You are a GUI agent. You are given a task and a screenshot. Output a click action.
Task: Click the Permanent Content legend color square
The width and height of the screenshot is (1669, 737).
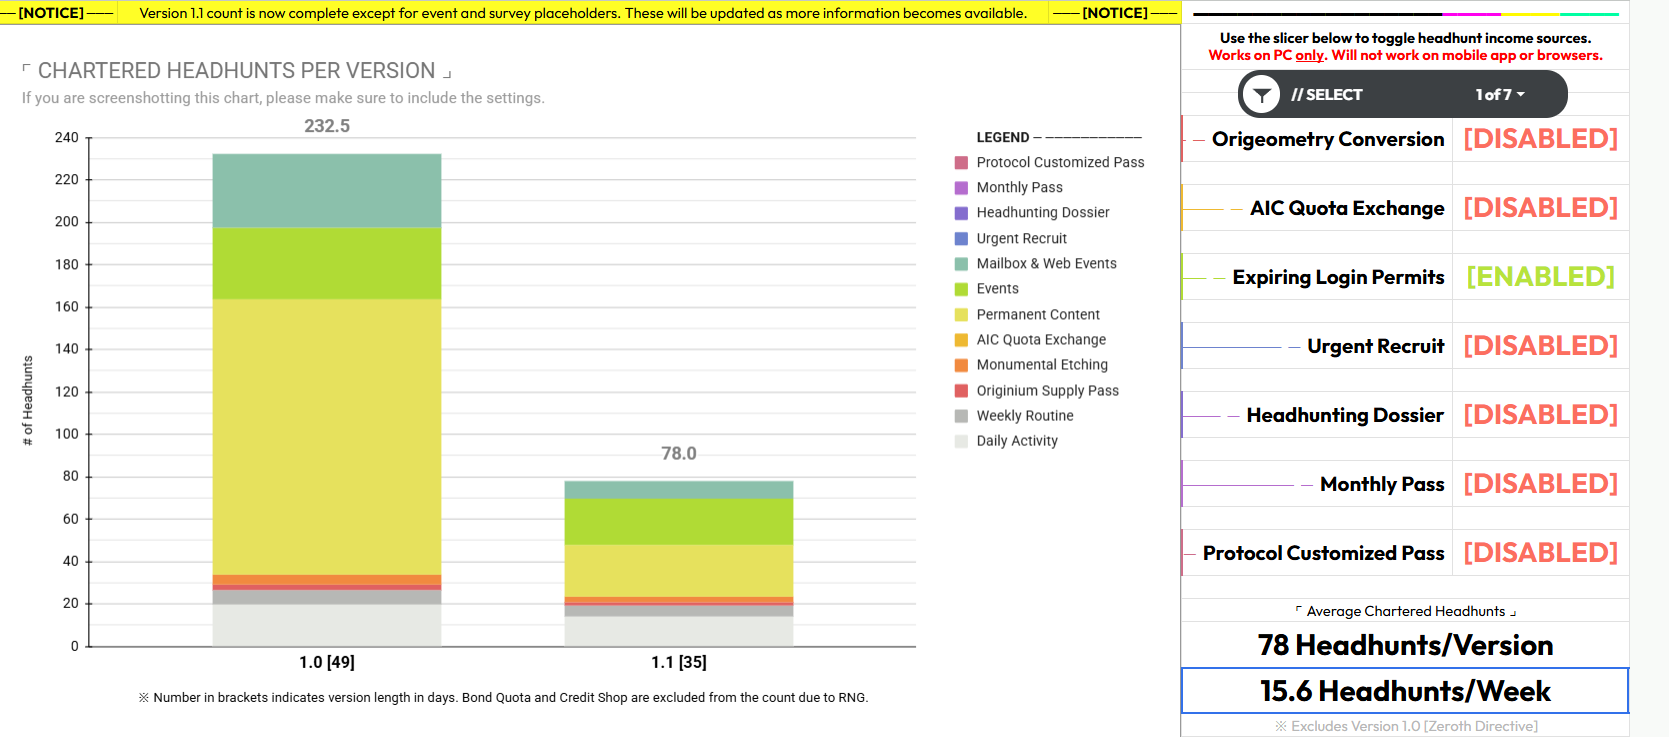click(961, 315)
